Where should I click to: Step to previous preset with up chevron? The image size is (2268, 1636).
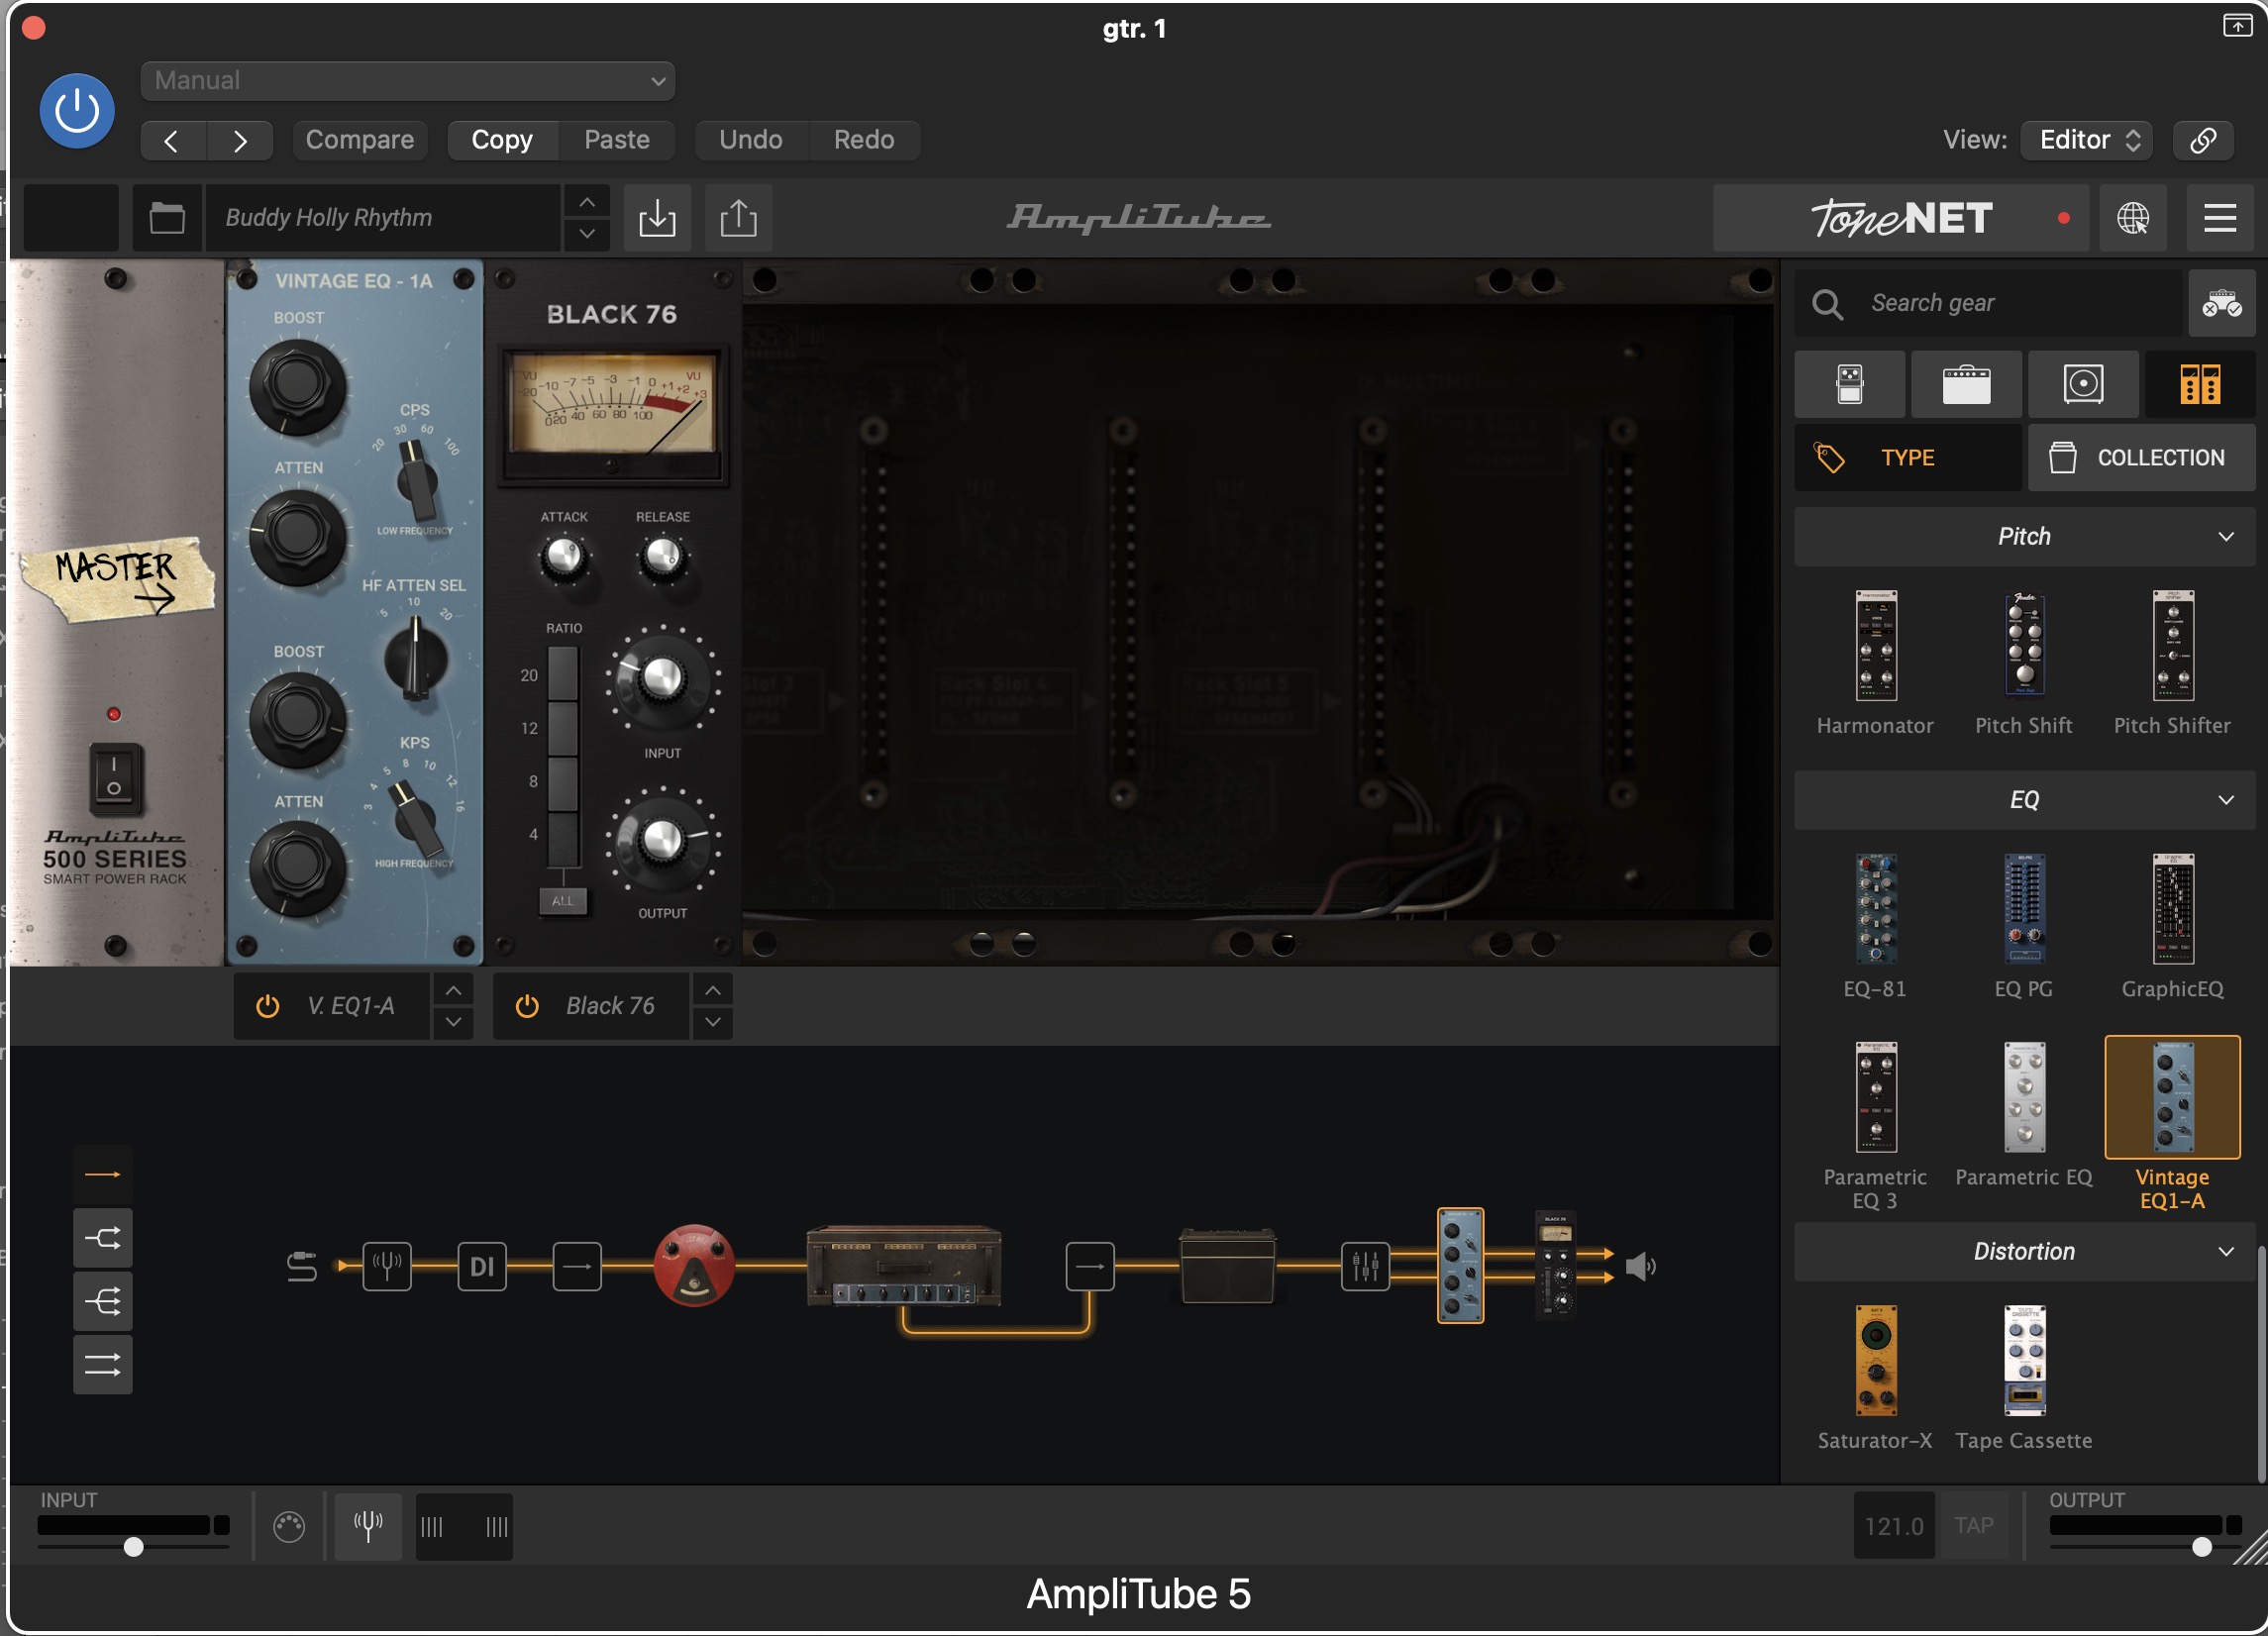[587, 202]
